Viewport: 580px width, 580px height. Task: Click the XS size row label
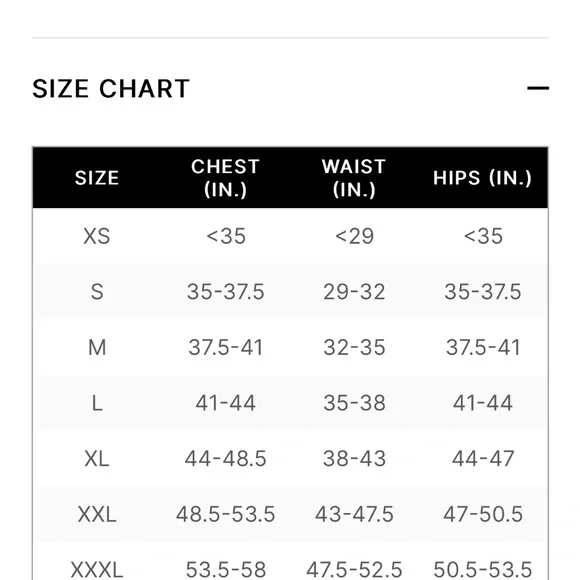97,236
